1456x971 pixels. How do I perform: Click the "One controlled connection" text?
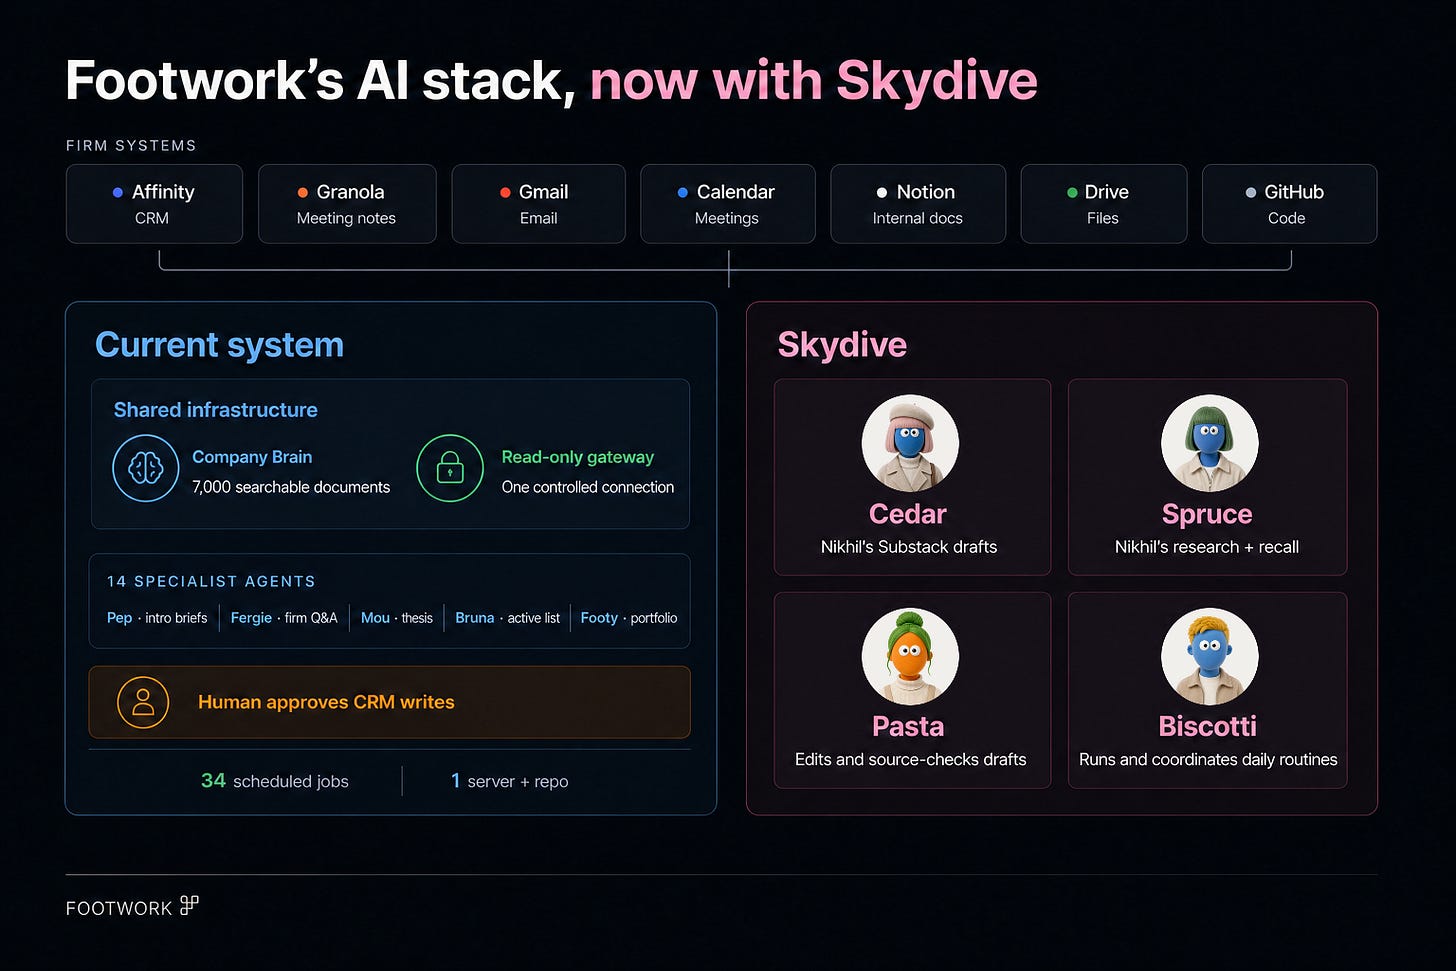tap(588, 487)
